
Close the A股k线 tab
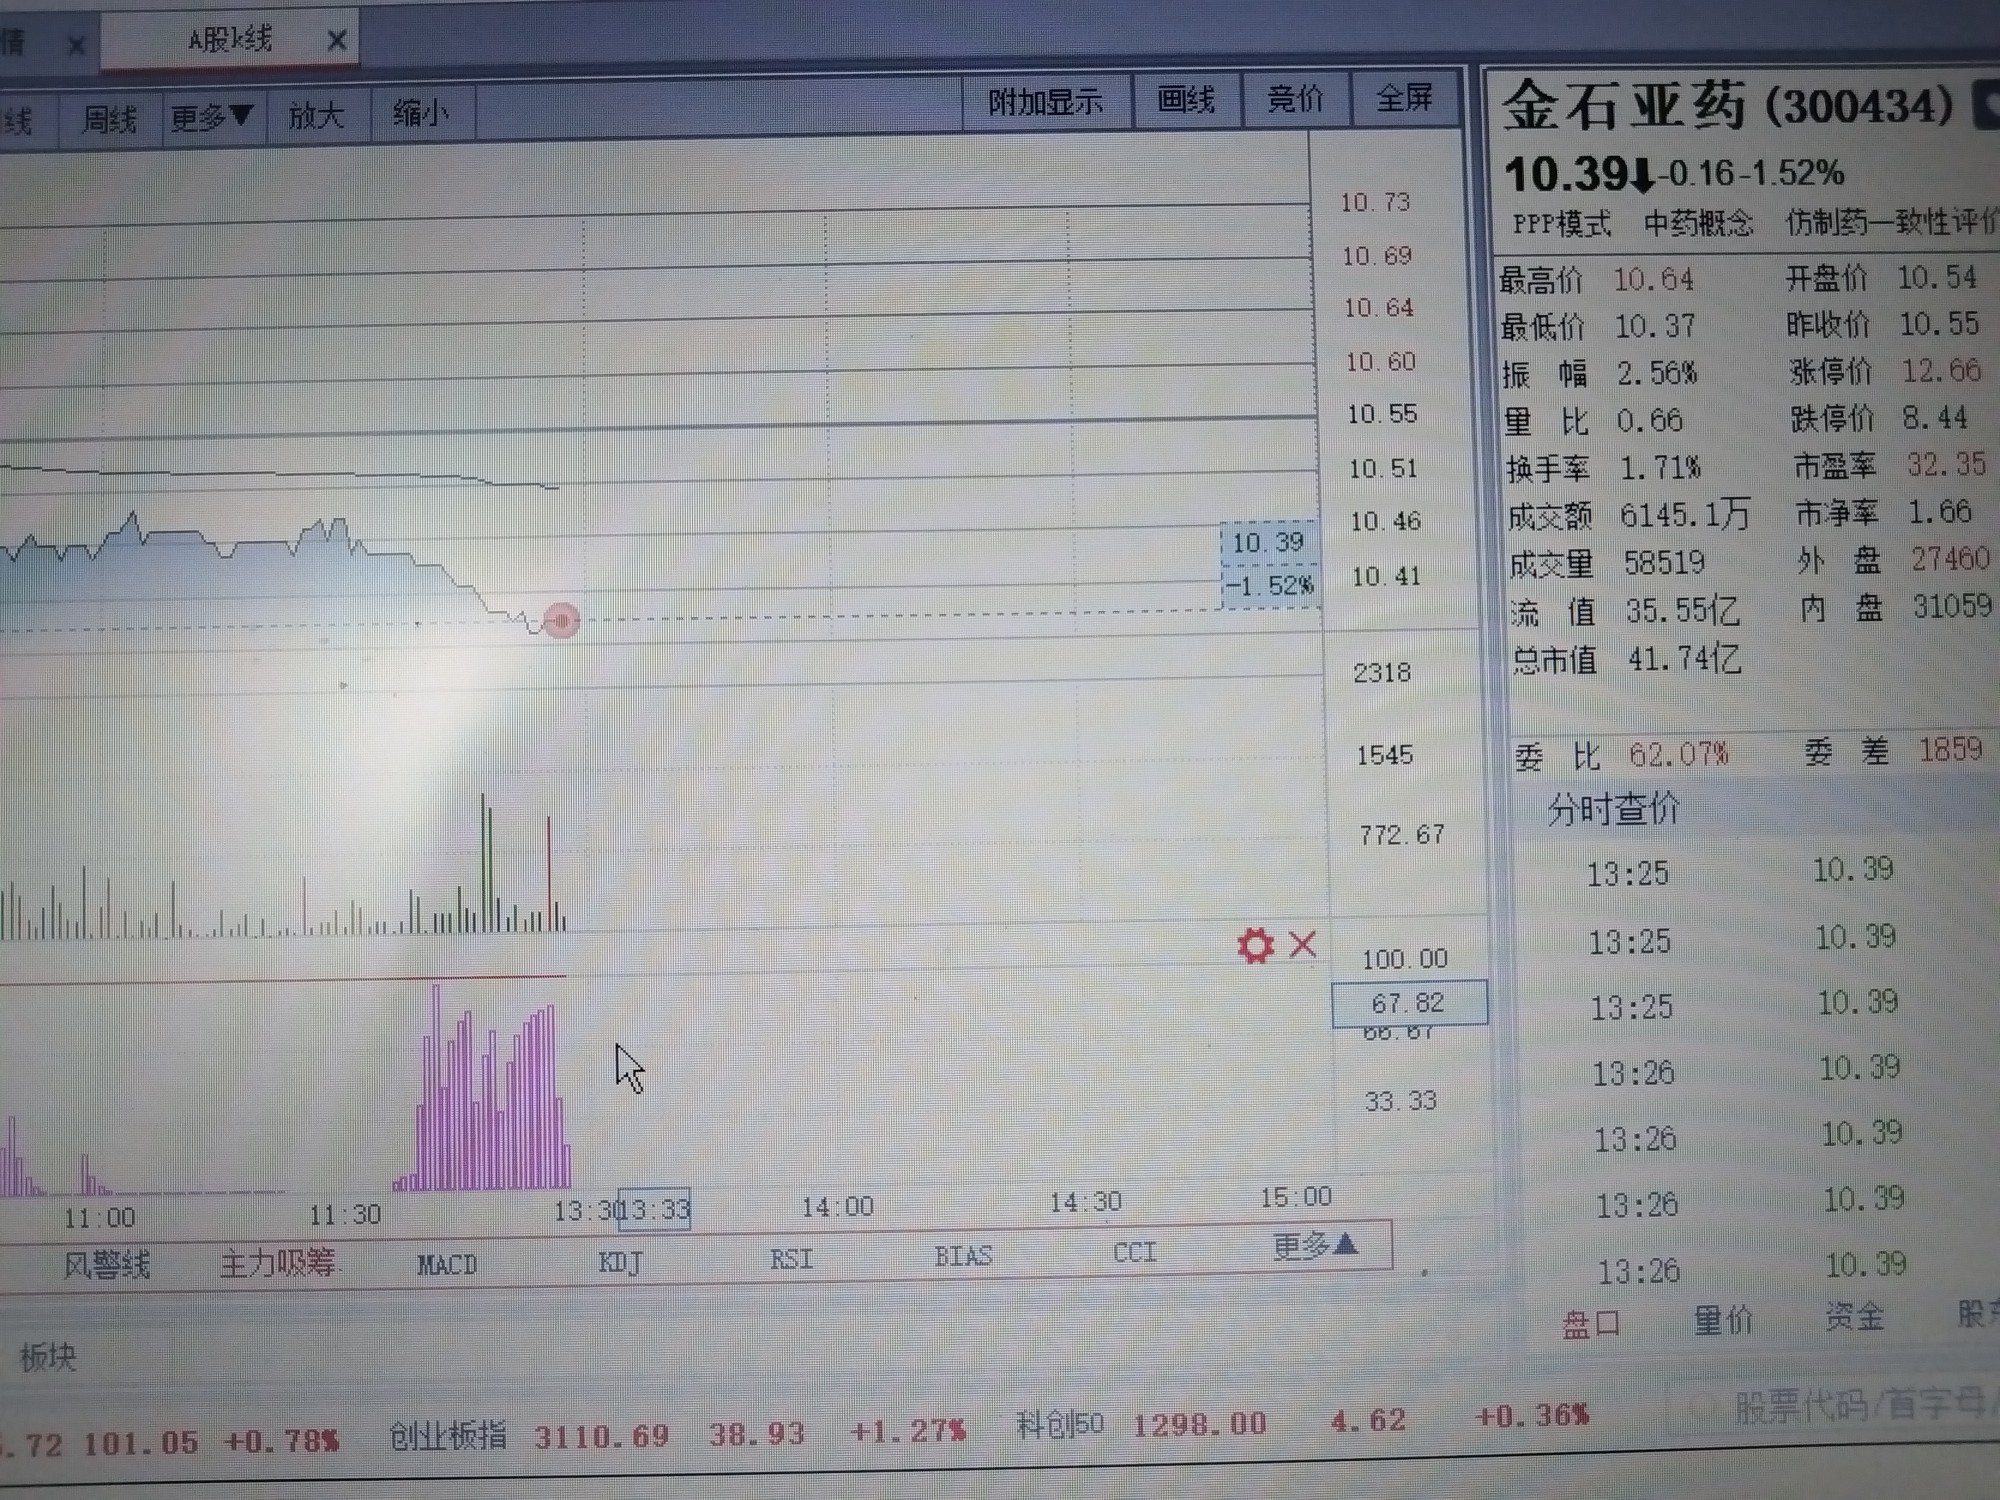click(337, 41)
